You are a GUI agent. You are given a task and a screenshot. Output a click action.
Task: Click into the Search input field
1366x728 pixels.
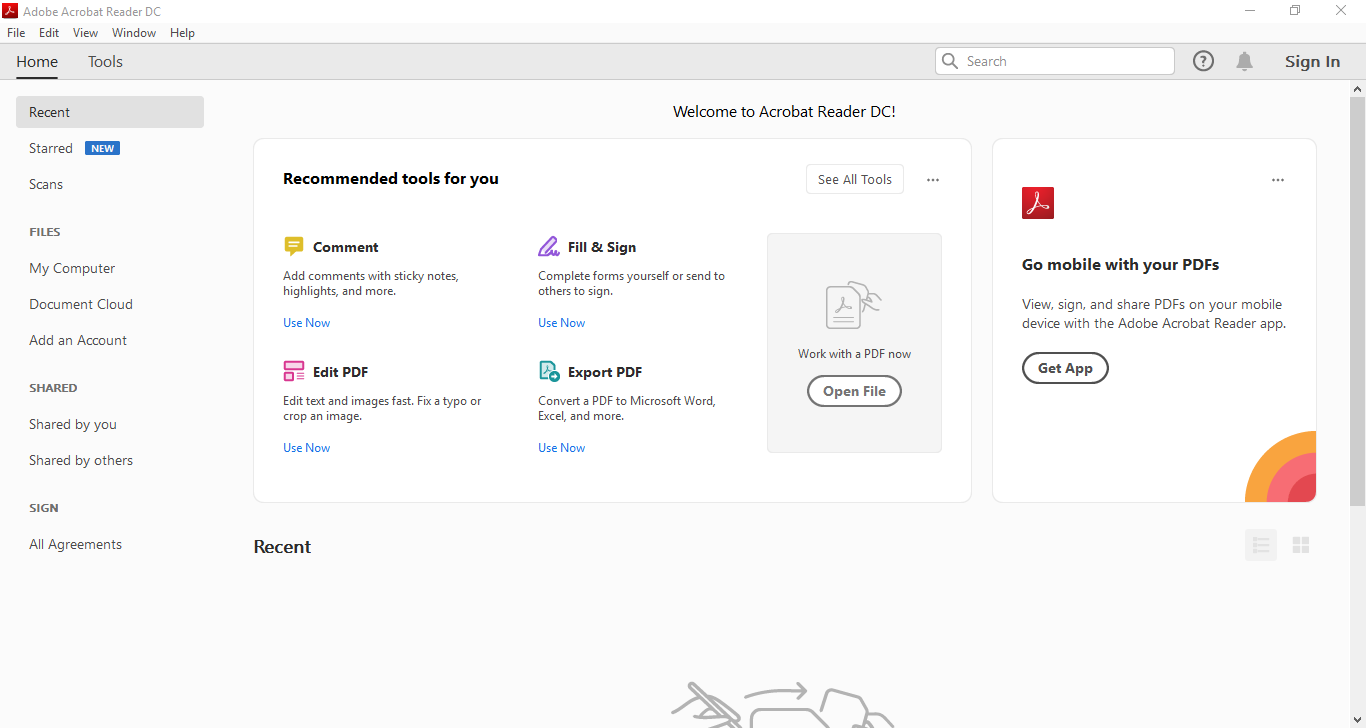click(1055, 61)
